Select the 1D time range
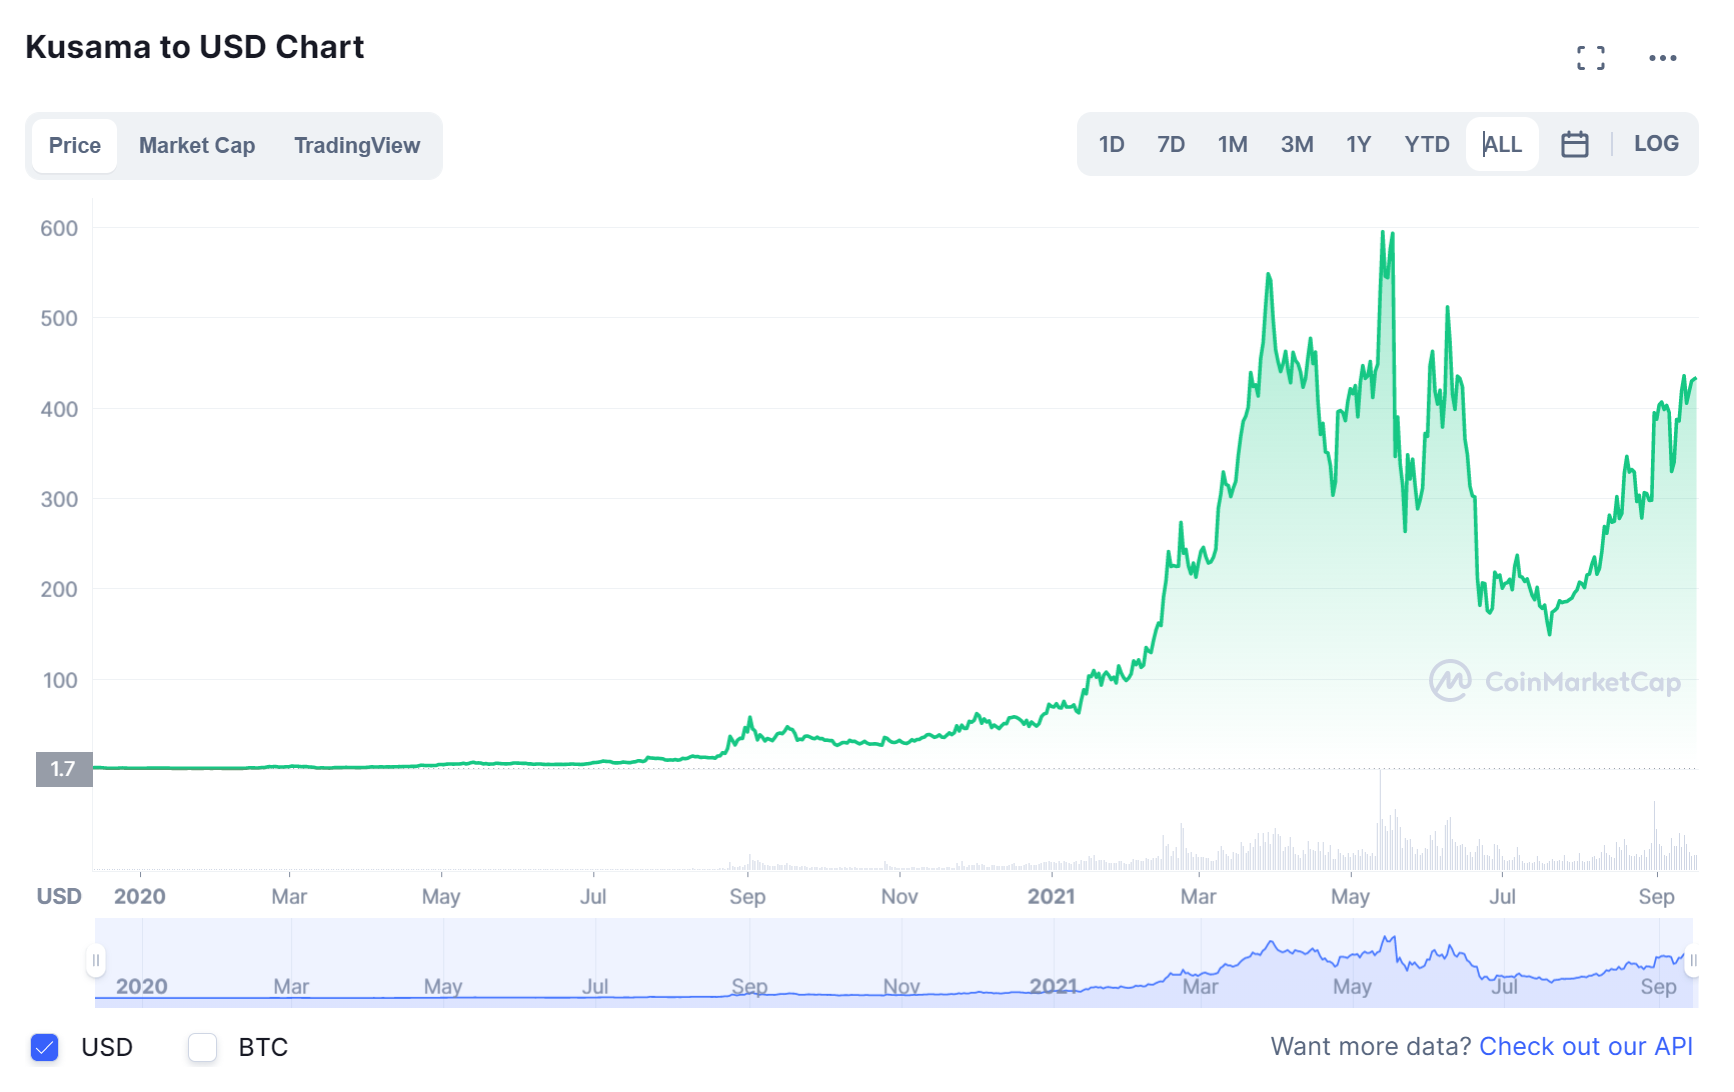Screen dimensions: 1734x1092 pos(1112,144)
